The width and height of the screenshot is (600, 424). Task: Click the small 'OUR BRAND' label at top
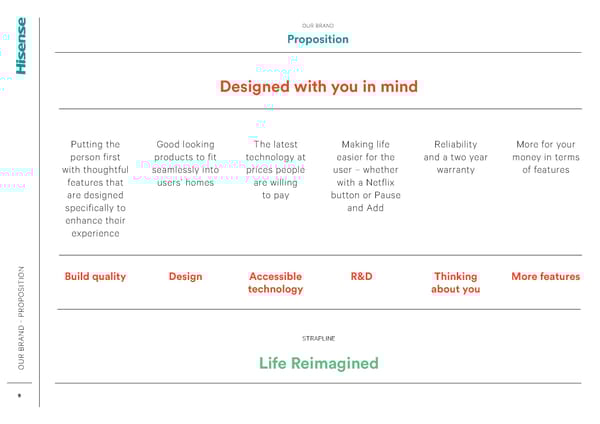(x=318, y=26)
